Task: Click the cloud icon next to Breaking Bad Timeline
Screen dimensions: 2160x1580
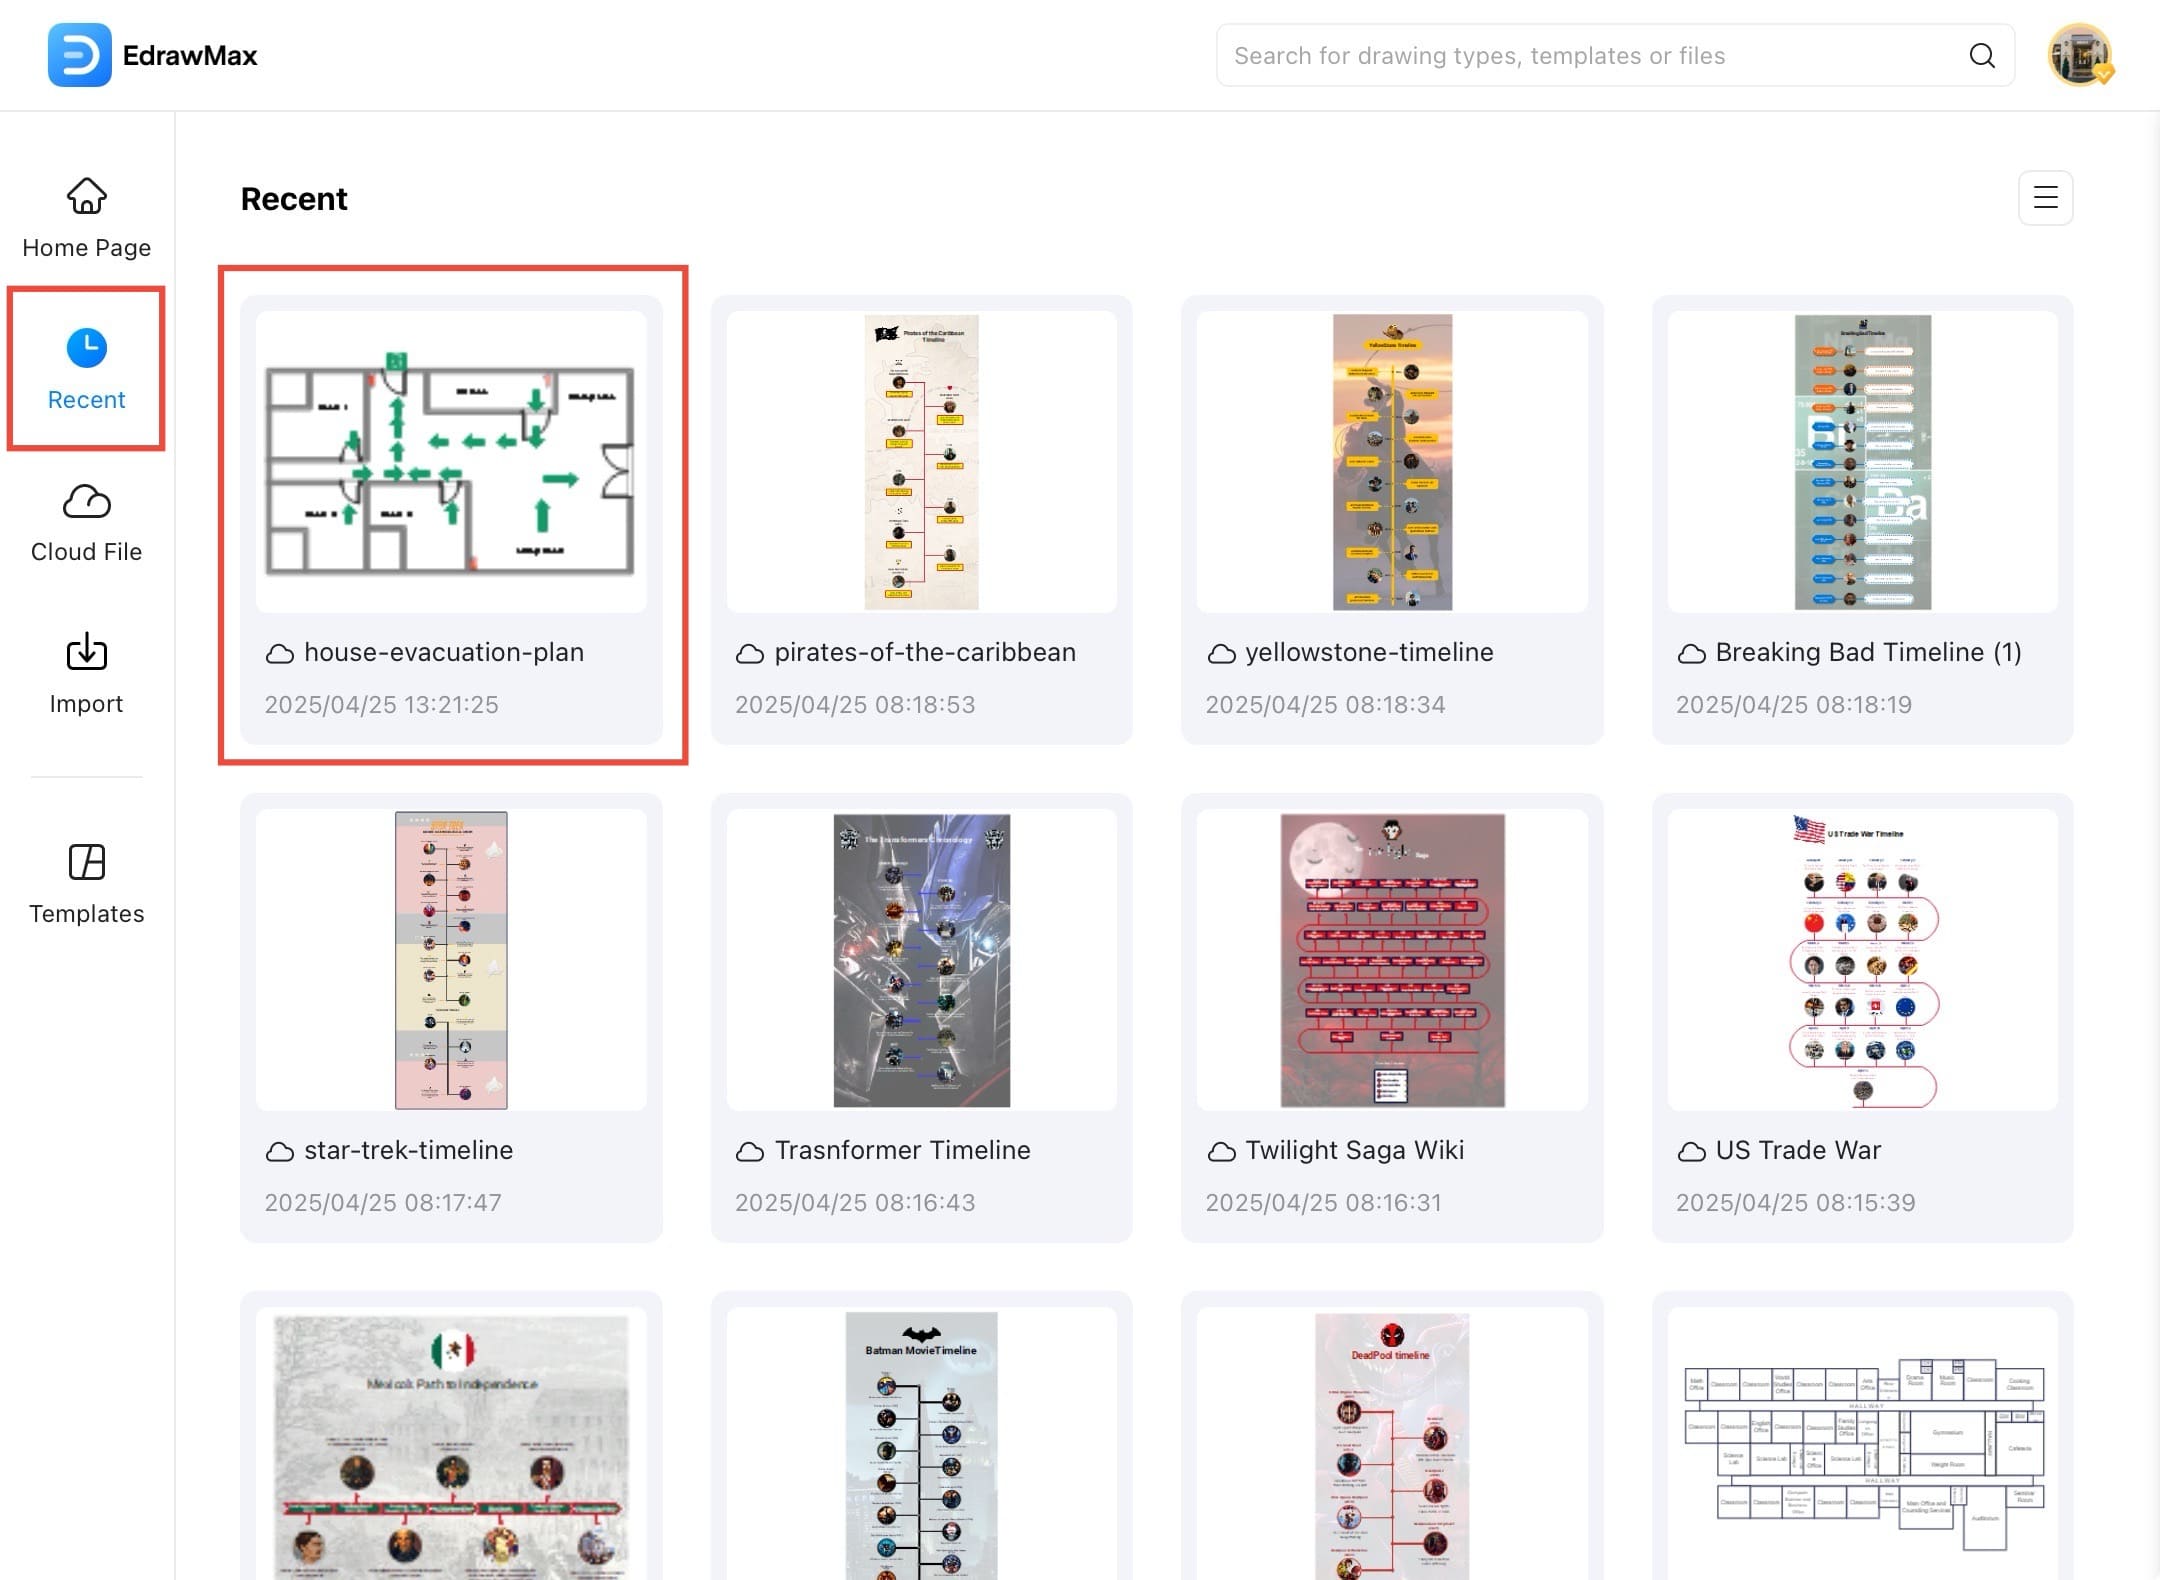Action: [x=1691, y=652]
